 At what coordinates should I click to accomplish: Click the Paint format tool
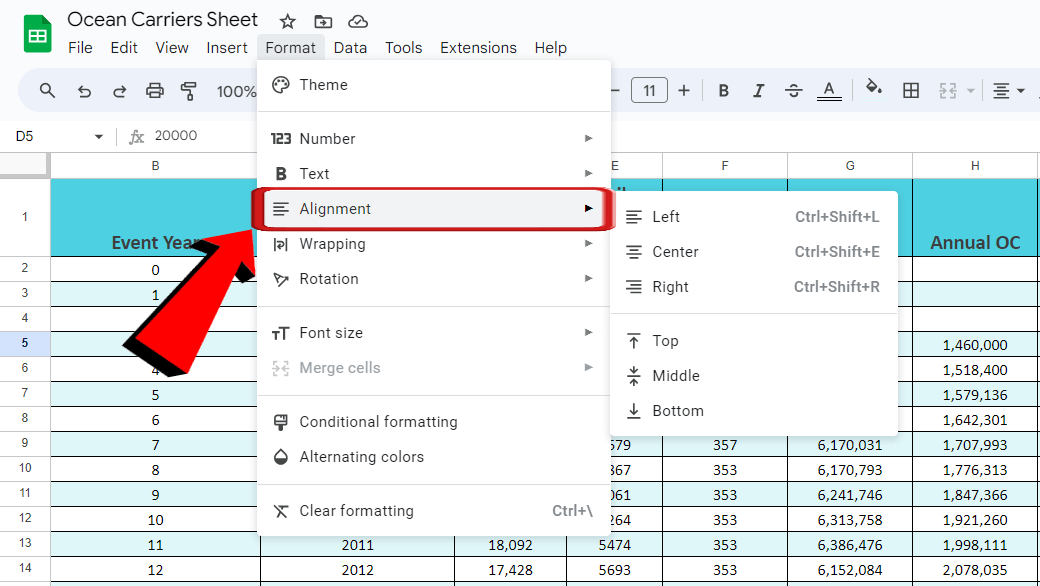(x=189, y=90)
